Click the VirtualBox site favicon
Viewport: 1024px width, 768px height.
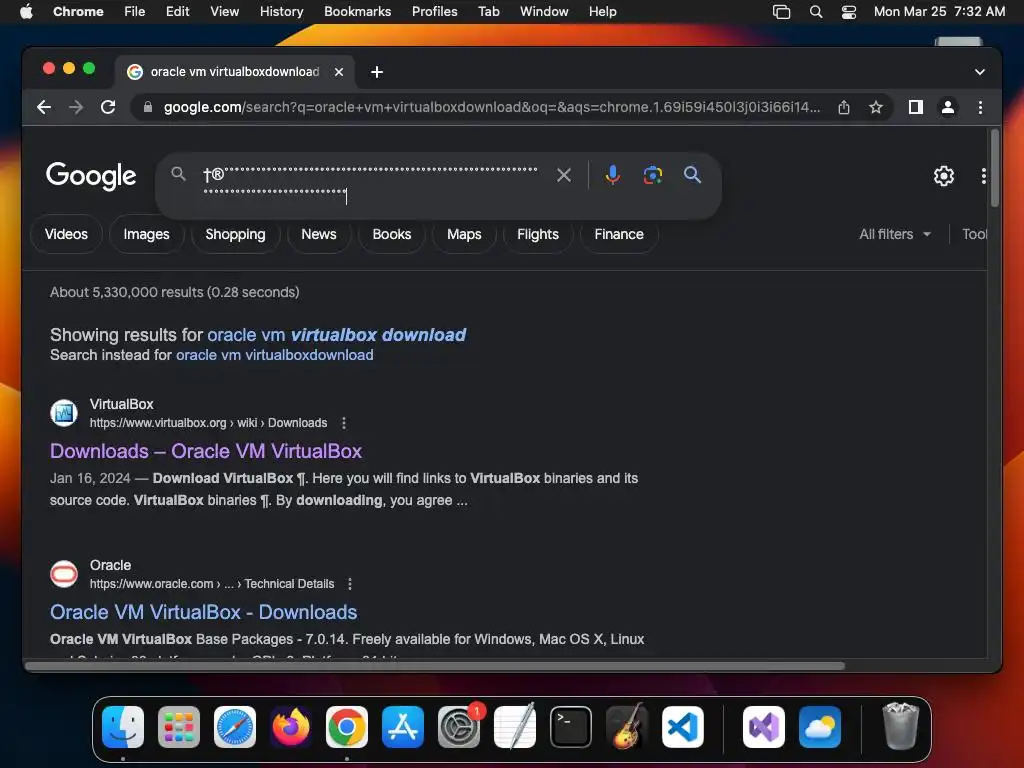point(64,413)
